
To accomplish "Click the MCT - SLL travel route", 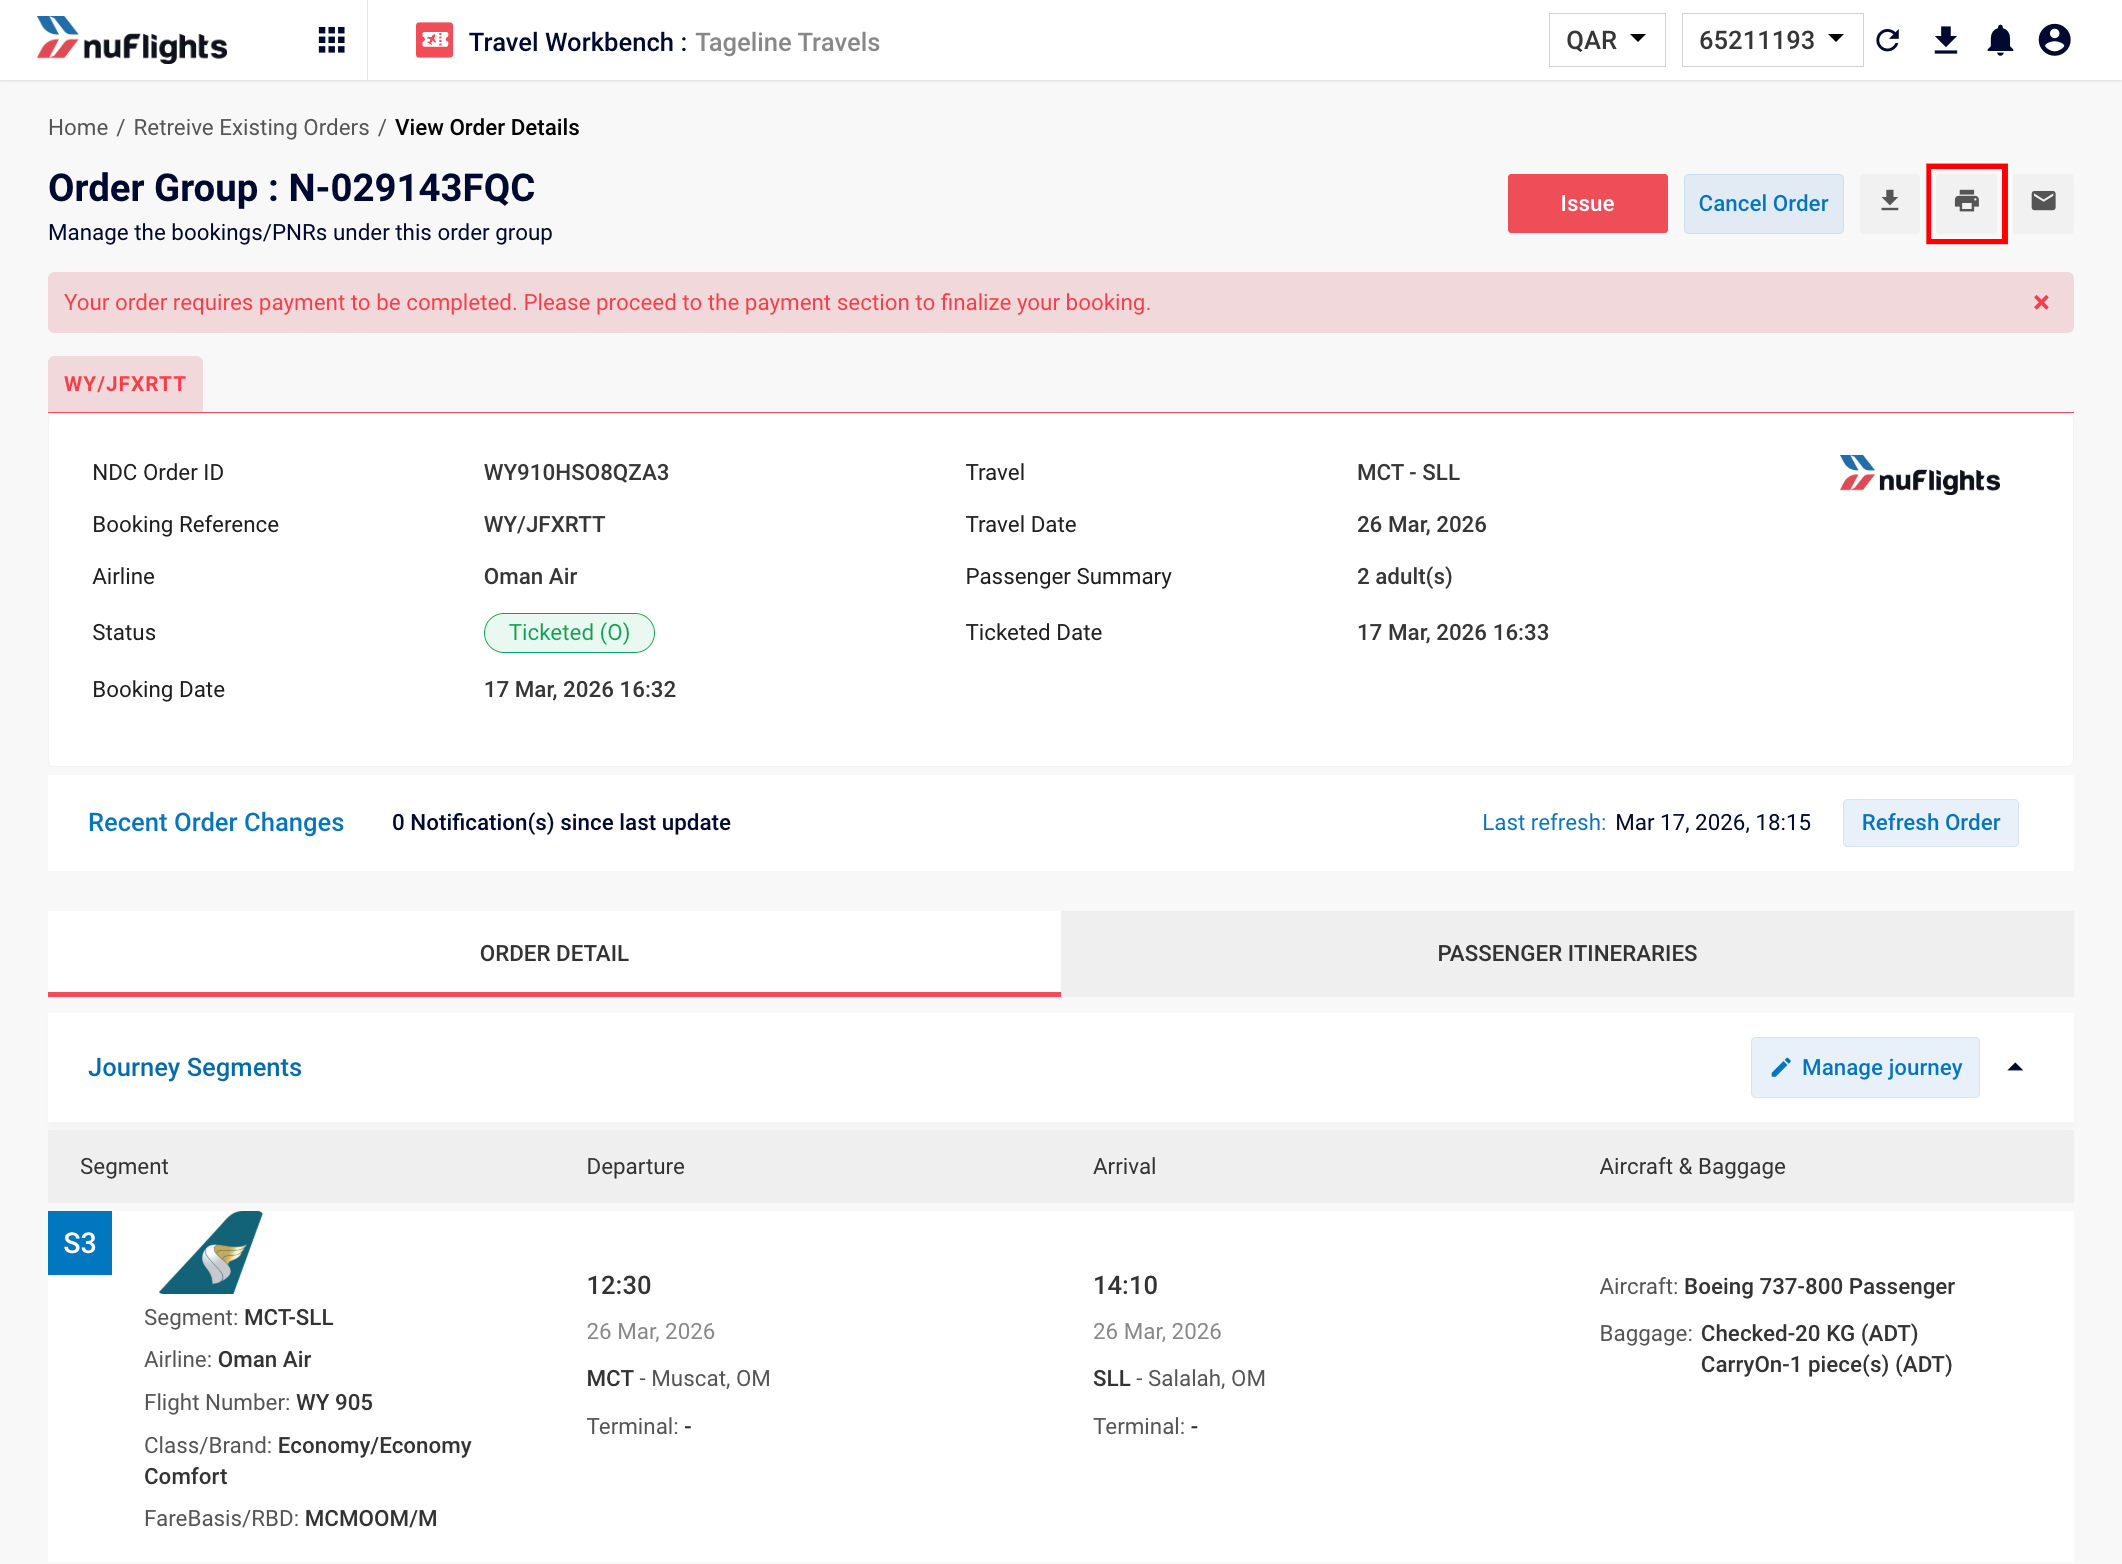I will [x=1408, y=472].
